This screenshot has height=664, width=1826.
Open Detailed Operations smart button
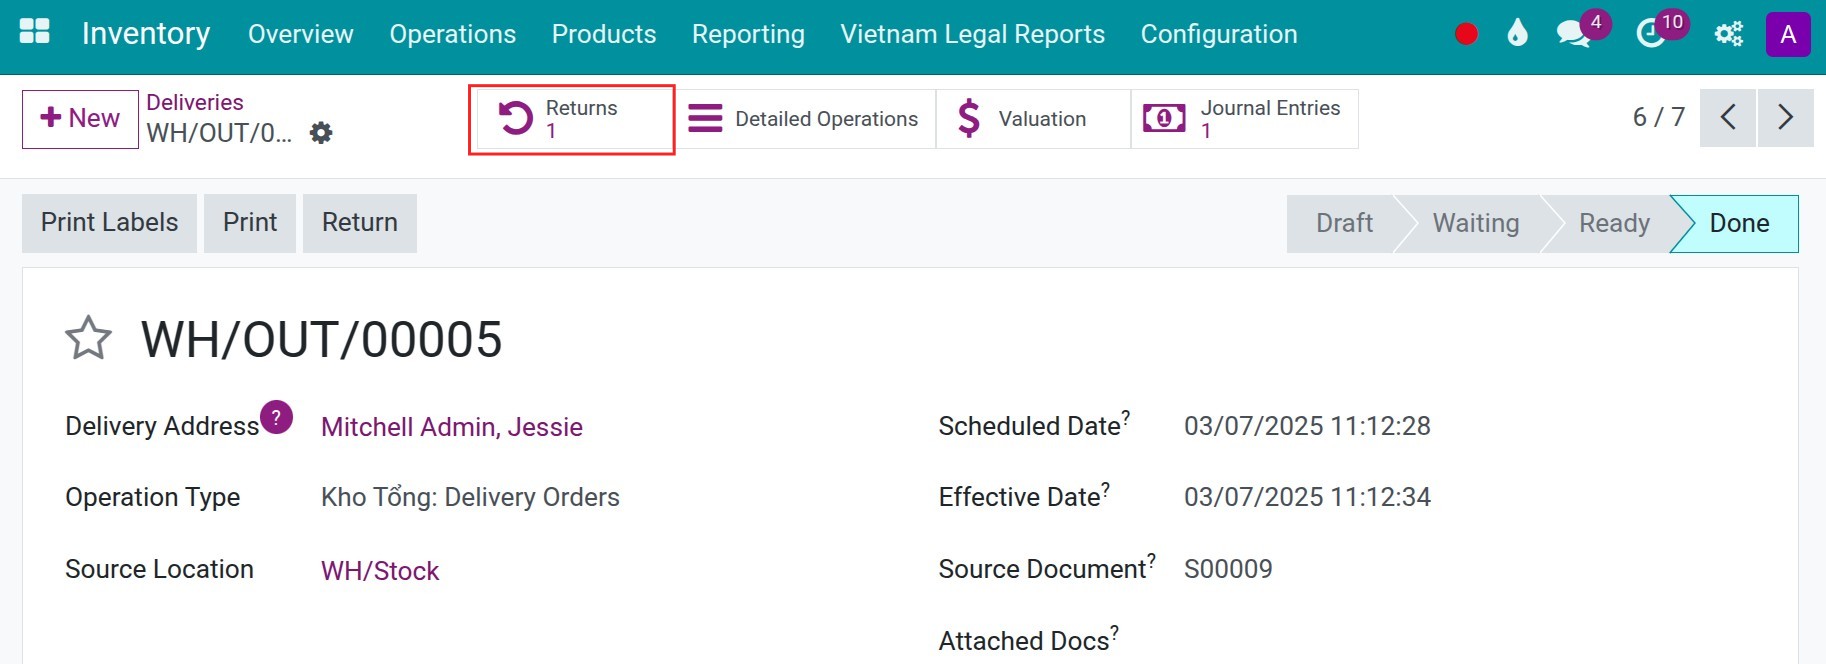803,119
